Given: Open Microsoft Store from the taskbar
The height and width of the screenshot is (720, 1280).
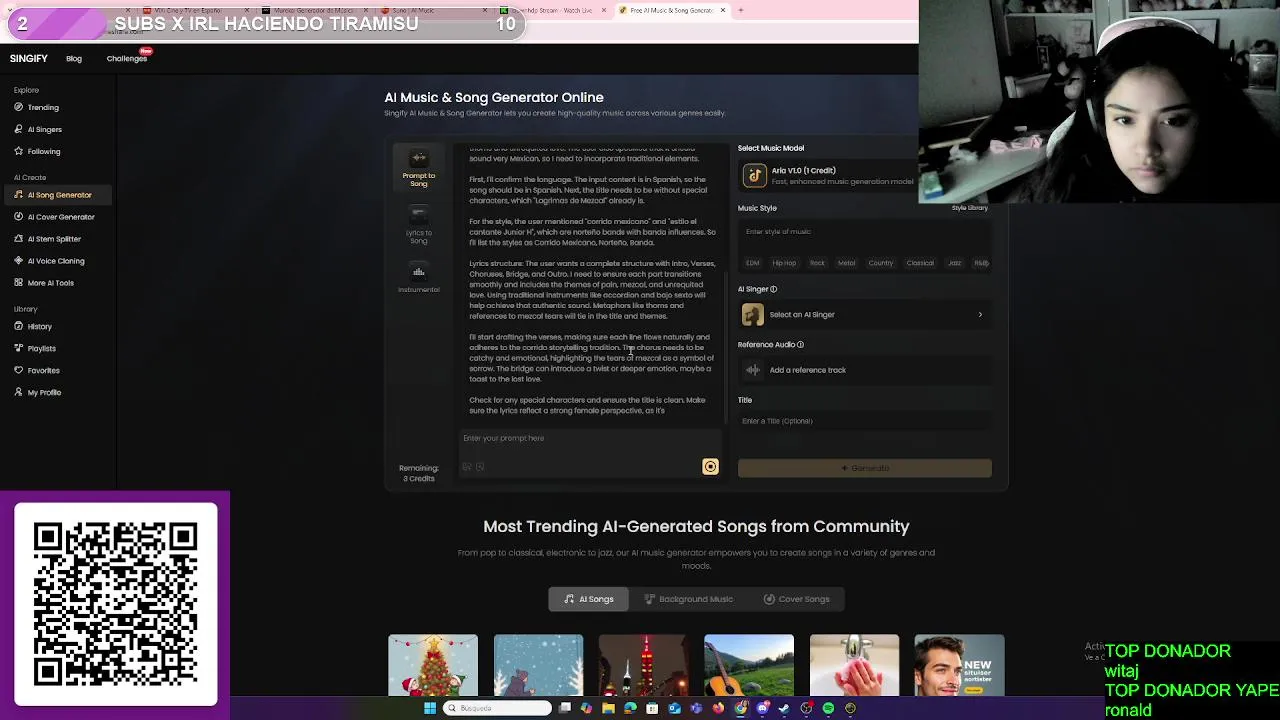Looking at the screenshot, I should click(x=652, y=708).
